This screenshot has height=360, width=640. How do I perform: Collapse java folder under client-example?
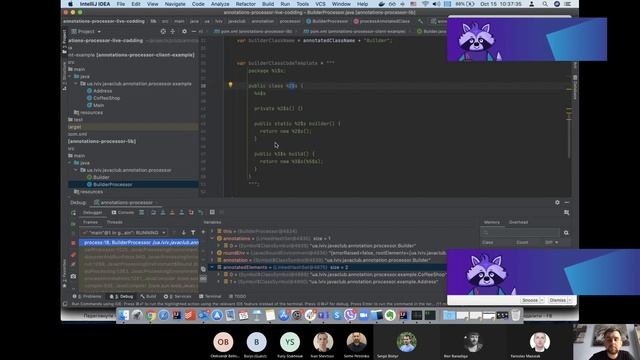[x=70, y=76]
